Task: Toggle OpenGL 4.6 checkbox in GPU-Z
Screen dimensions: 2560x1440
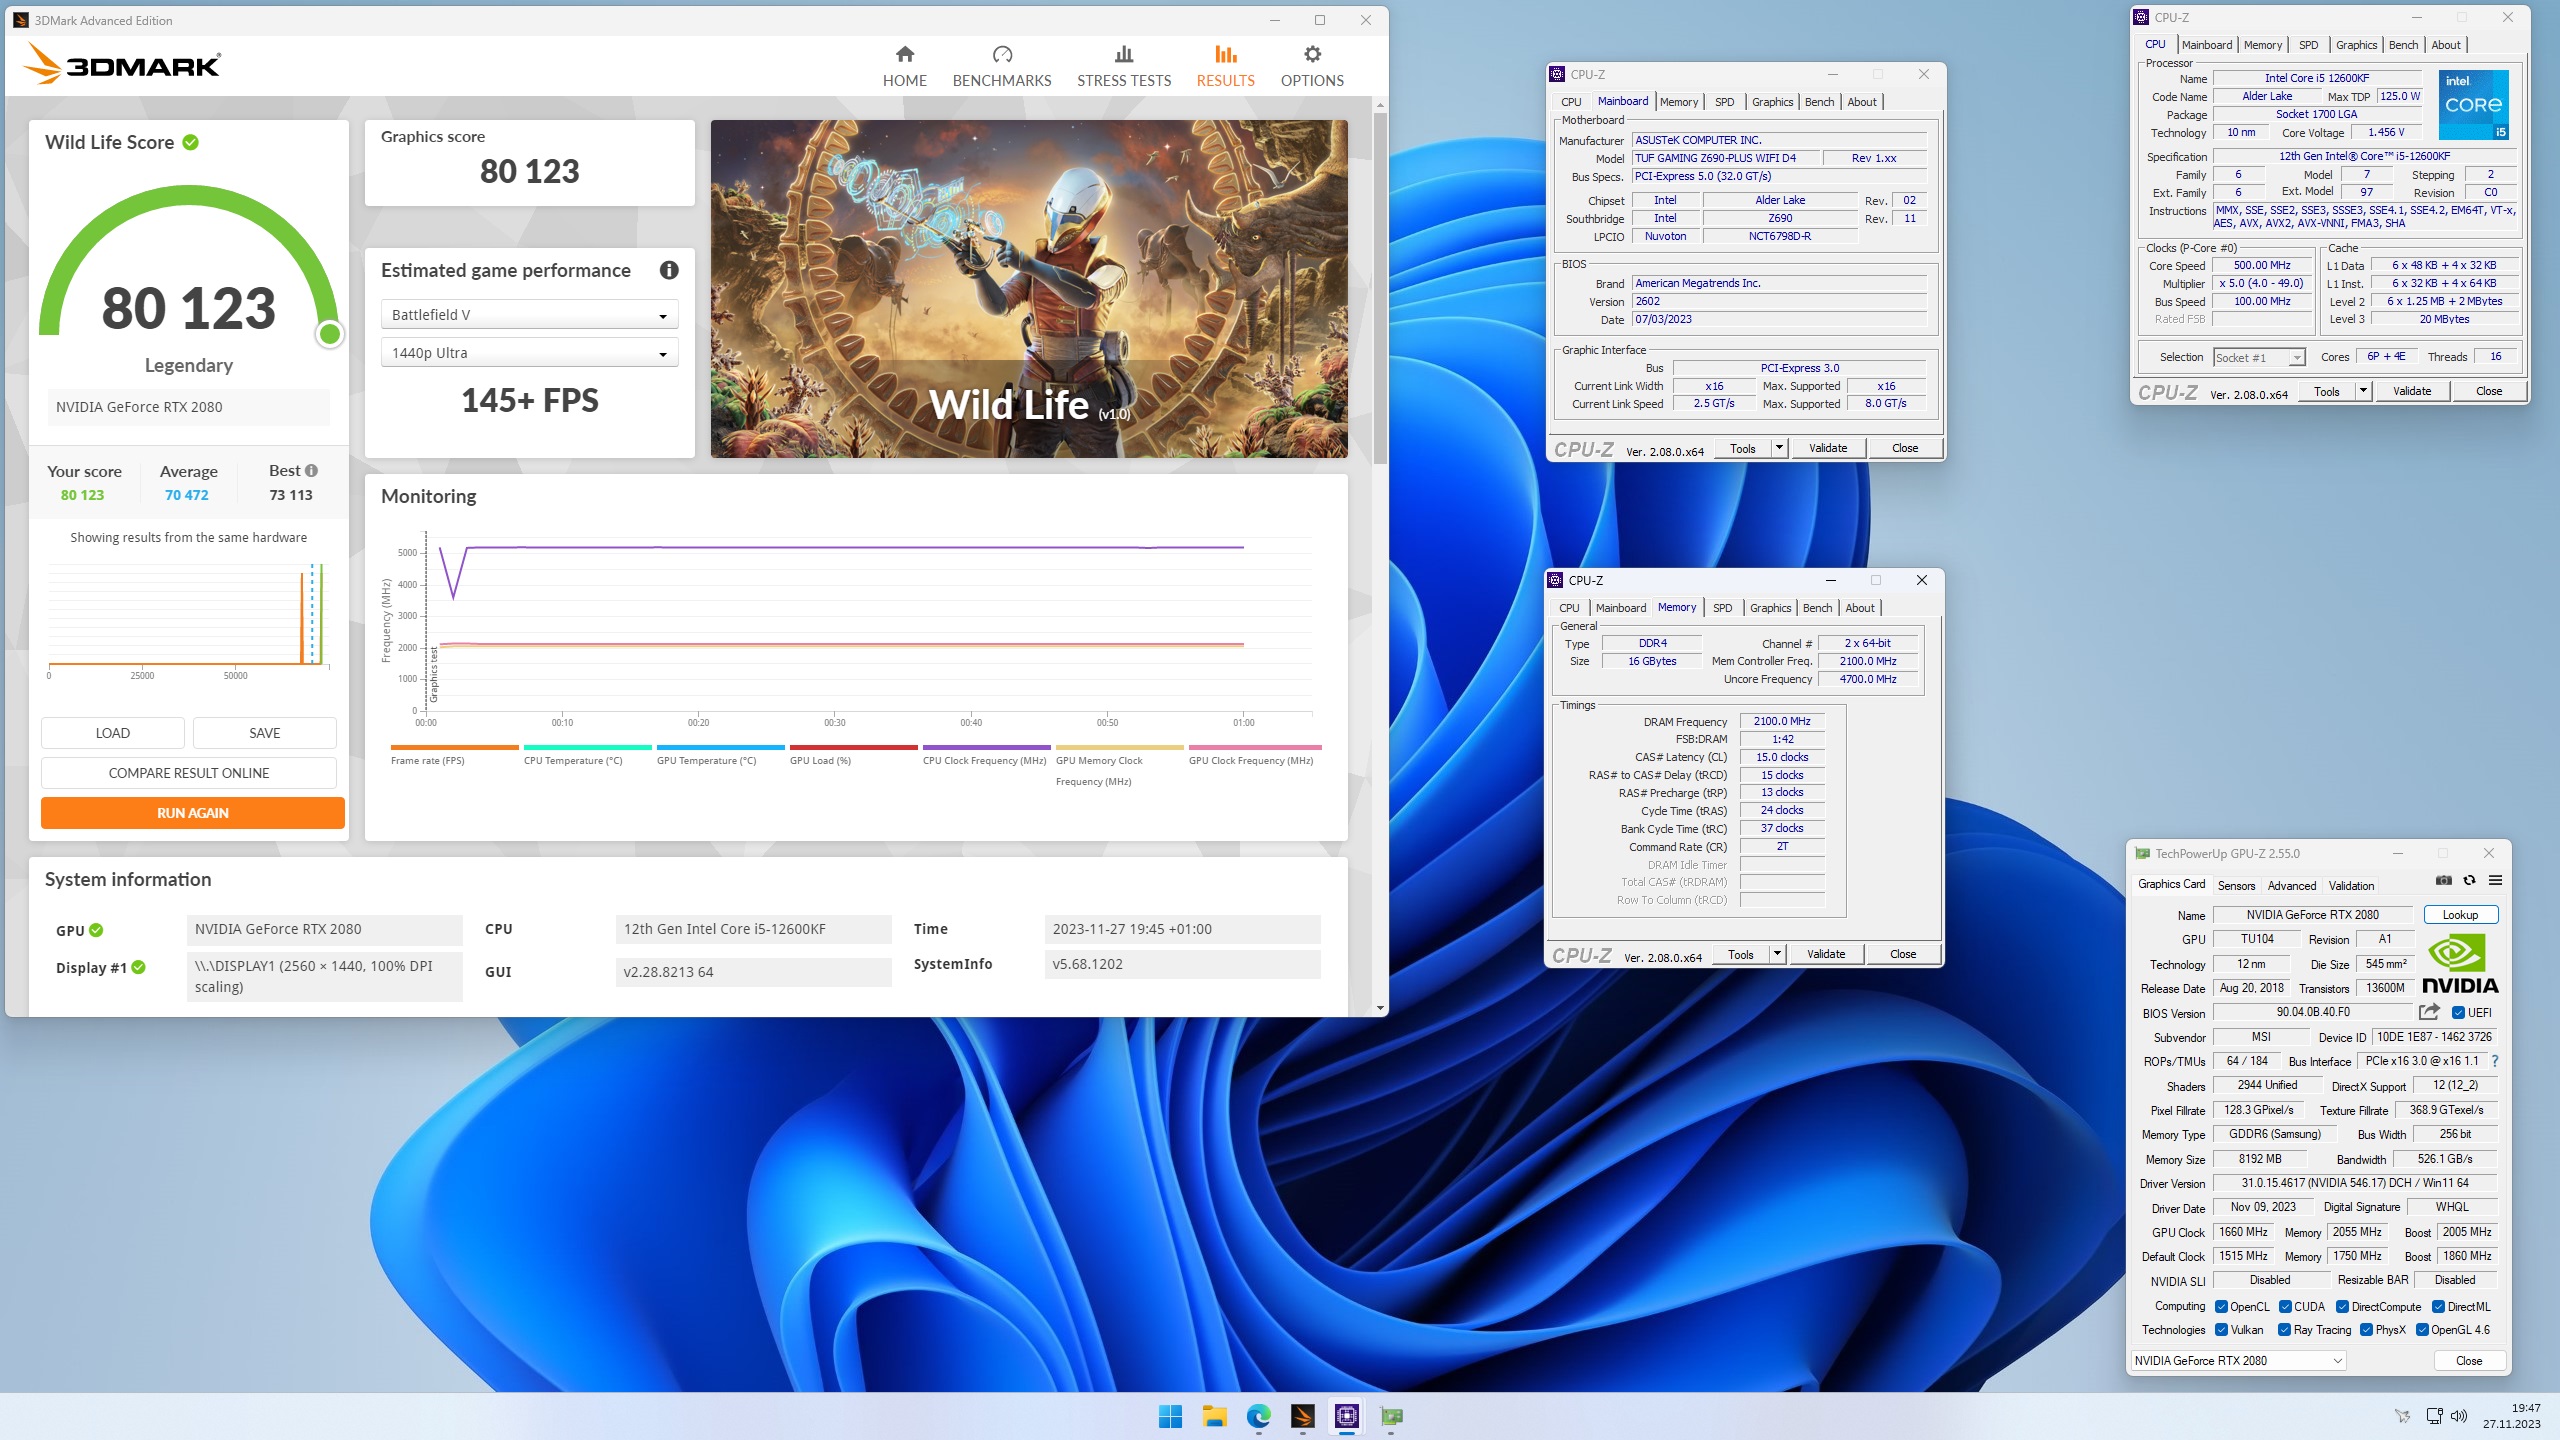Action: 2422,1330
